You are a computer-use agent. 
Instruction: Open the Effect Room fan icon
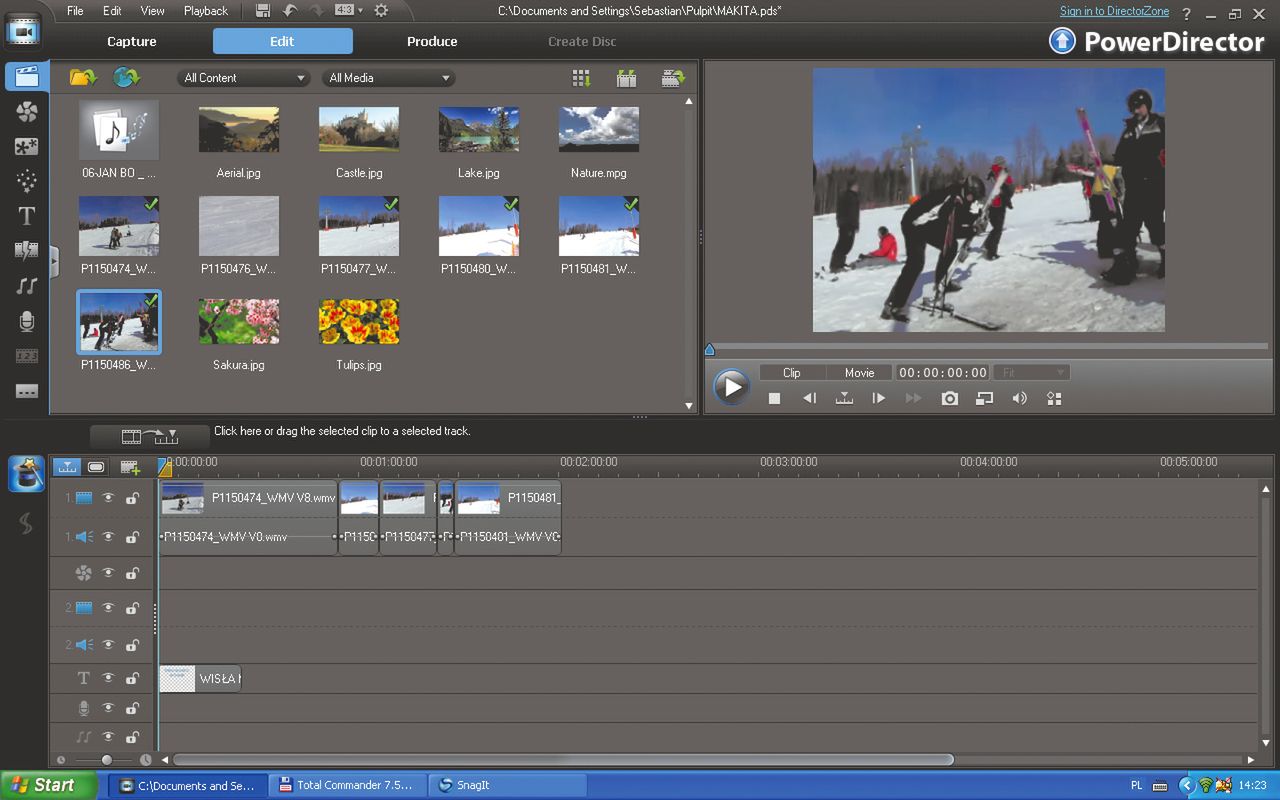coord(27,112)
